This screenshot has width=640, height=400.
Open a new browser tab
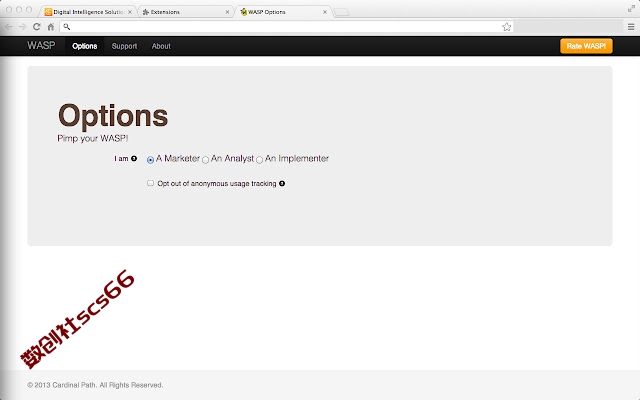click(x=342, y=12)
